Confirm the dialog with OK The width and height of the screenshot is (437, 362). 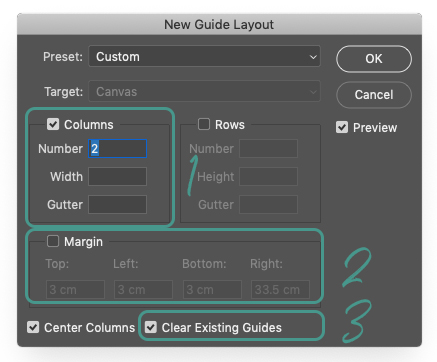(x=374, y=59)
